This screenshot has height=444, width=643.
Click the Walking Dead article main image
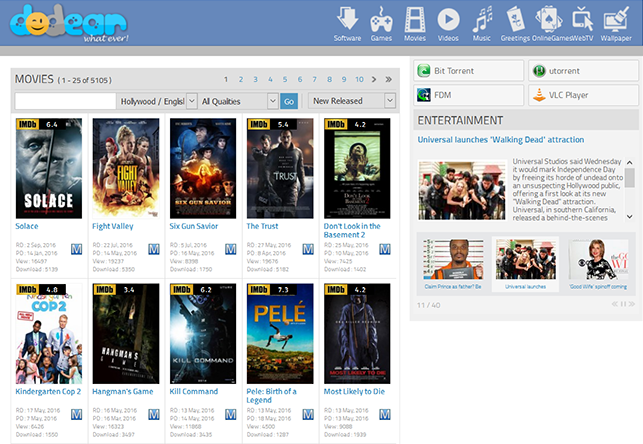click(462, 190)
